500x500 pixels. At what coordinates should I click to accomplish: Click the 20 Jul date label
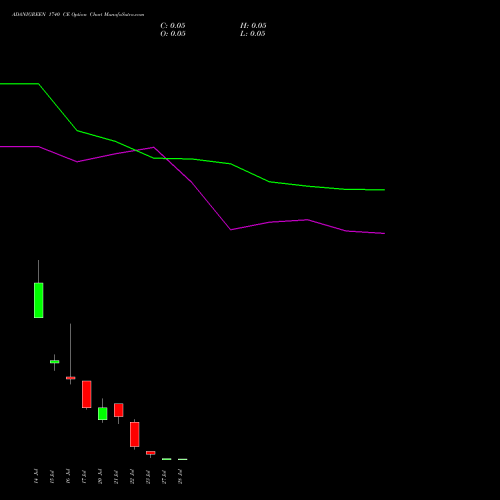tap(100, 476)
